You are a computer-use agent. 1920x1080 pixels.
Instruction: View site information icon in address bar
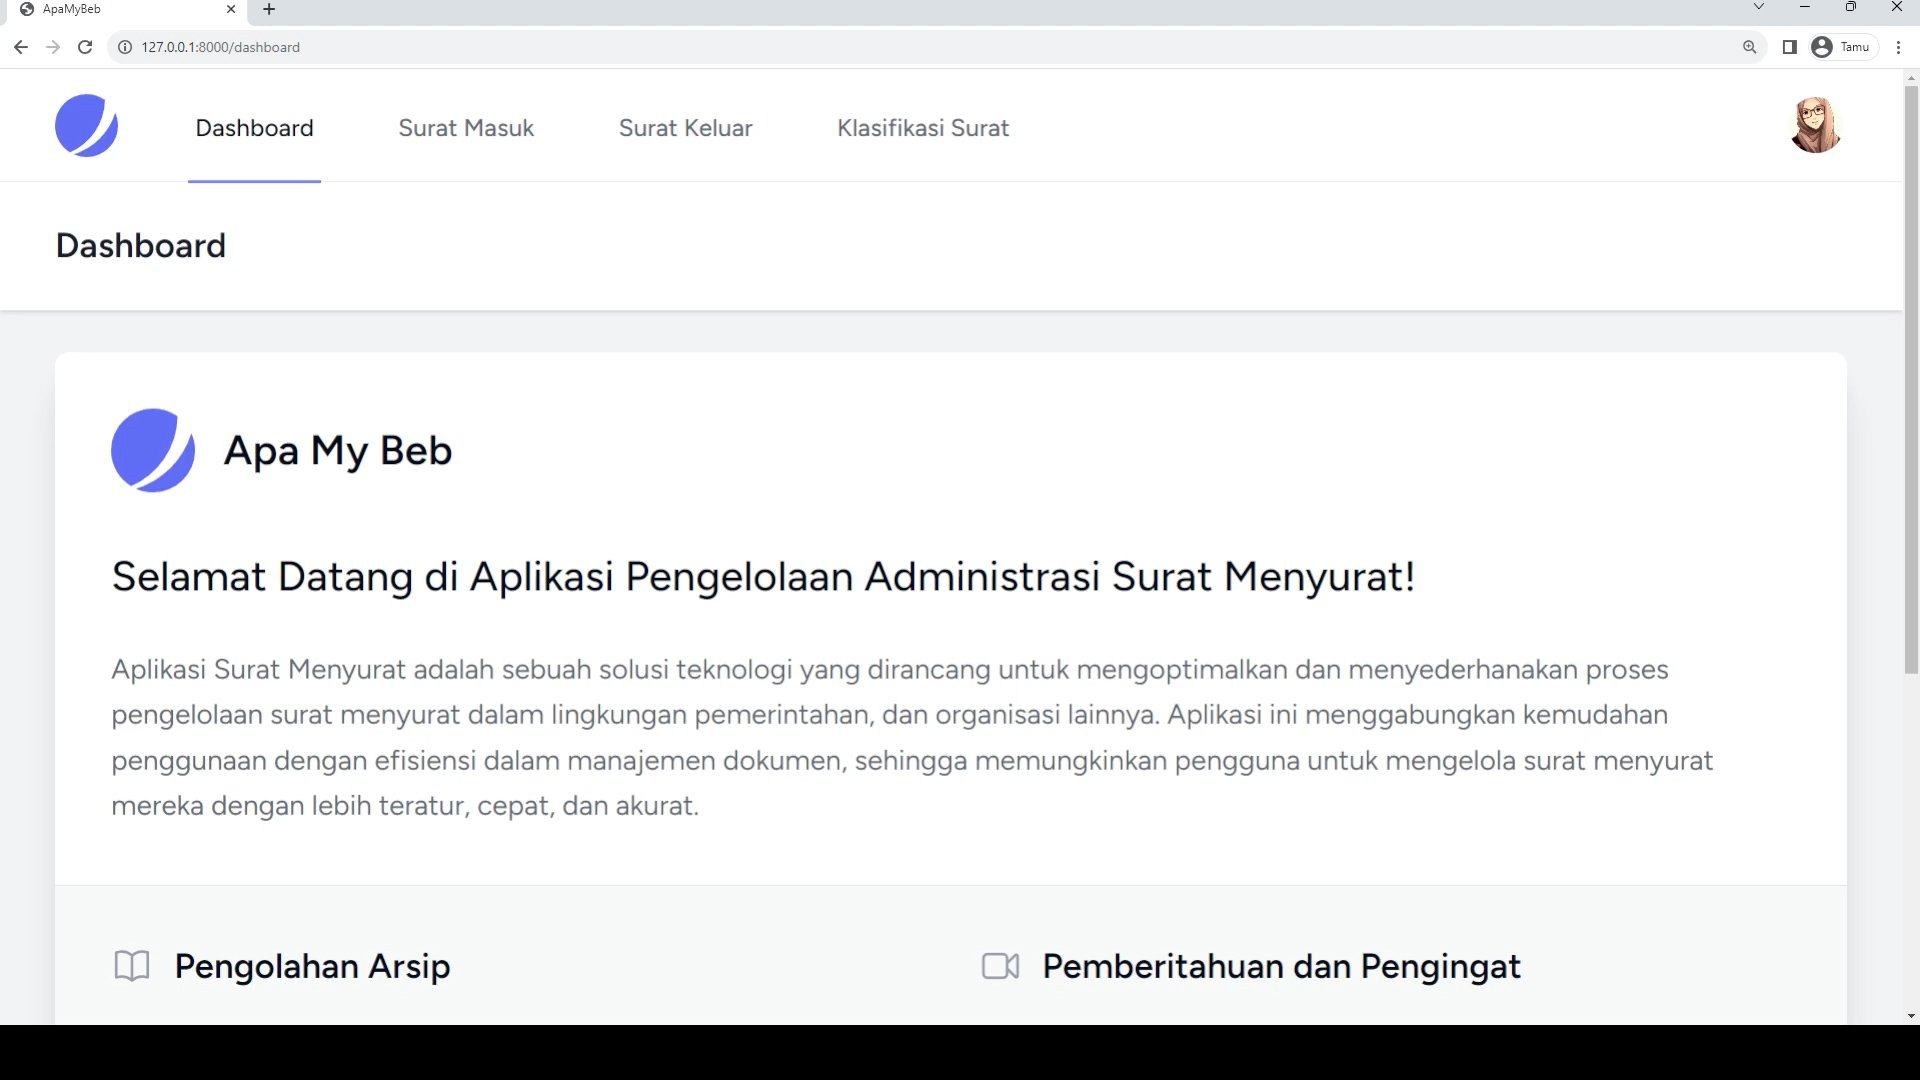tap(125, 47)
